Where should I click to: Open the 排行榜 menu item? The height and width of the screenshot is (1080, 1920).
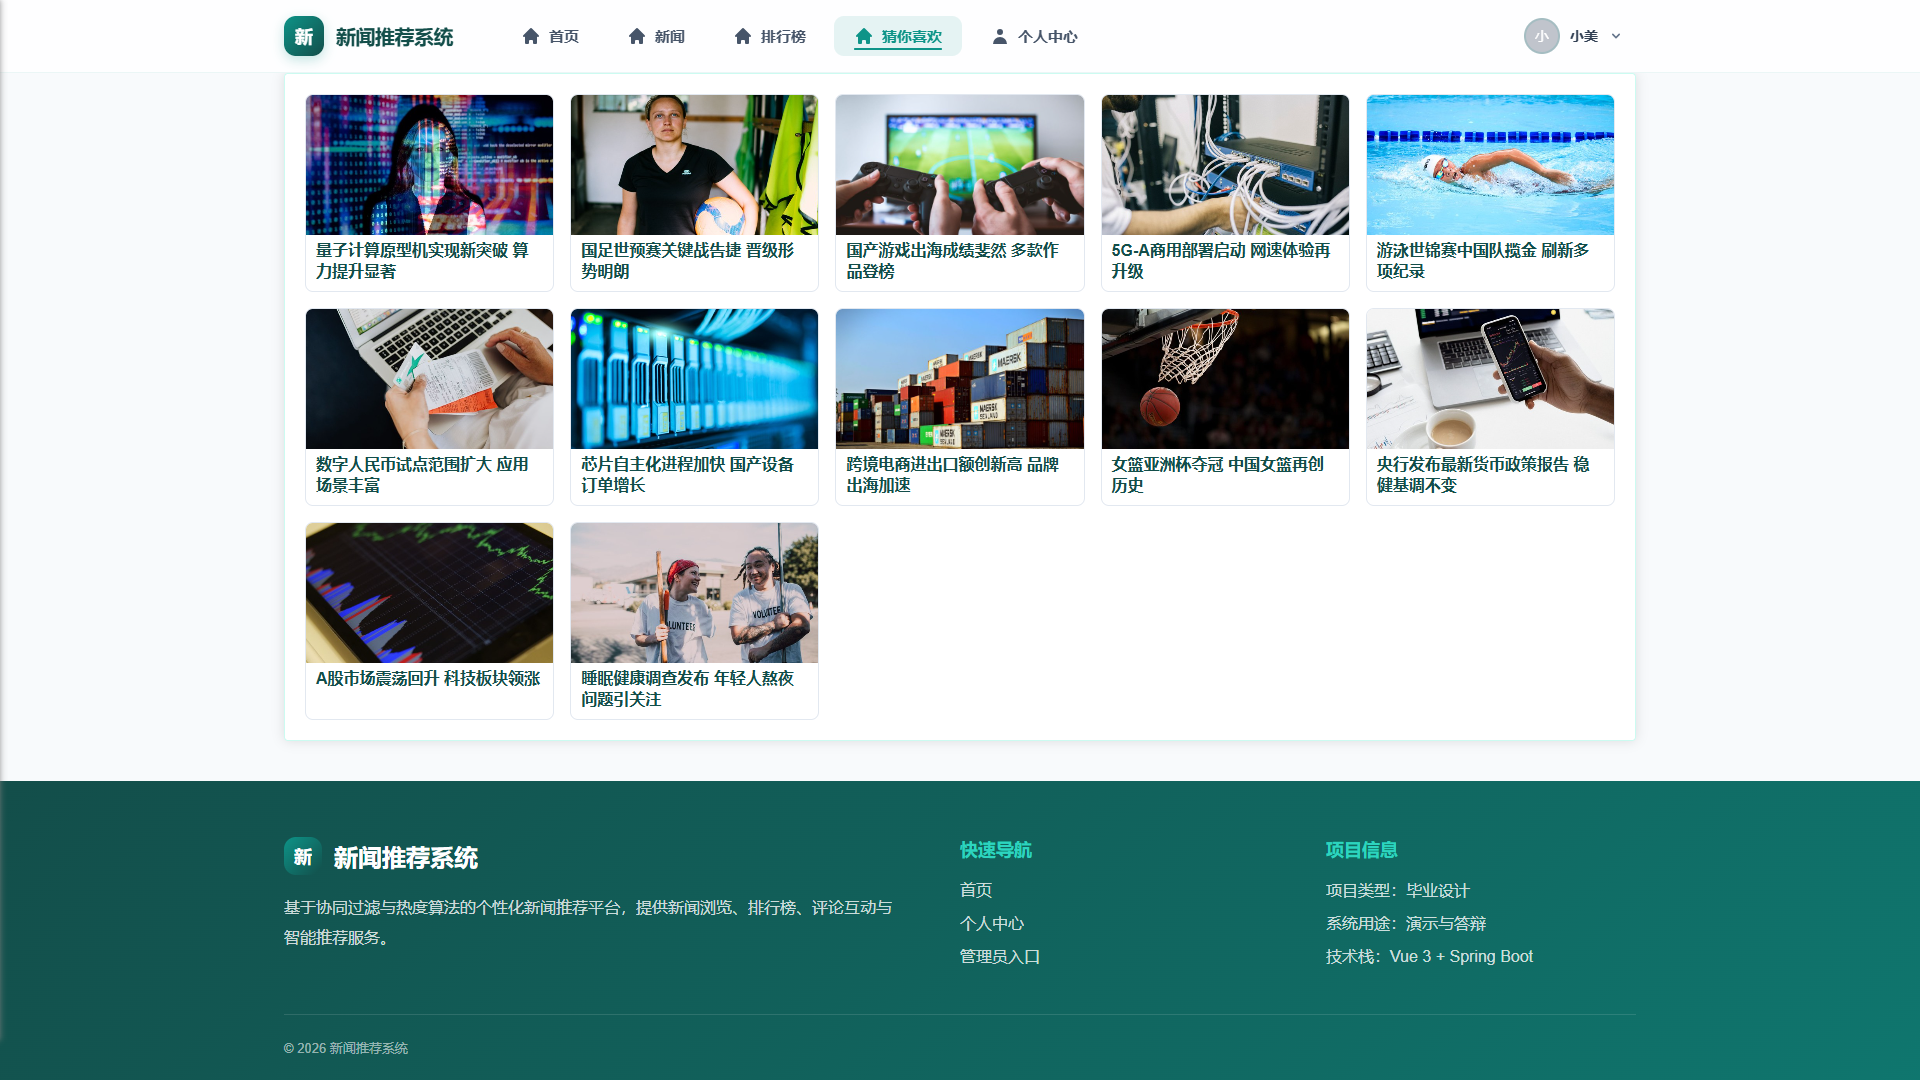click(x=770, y=36)
